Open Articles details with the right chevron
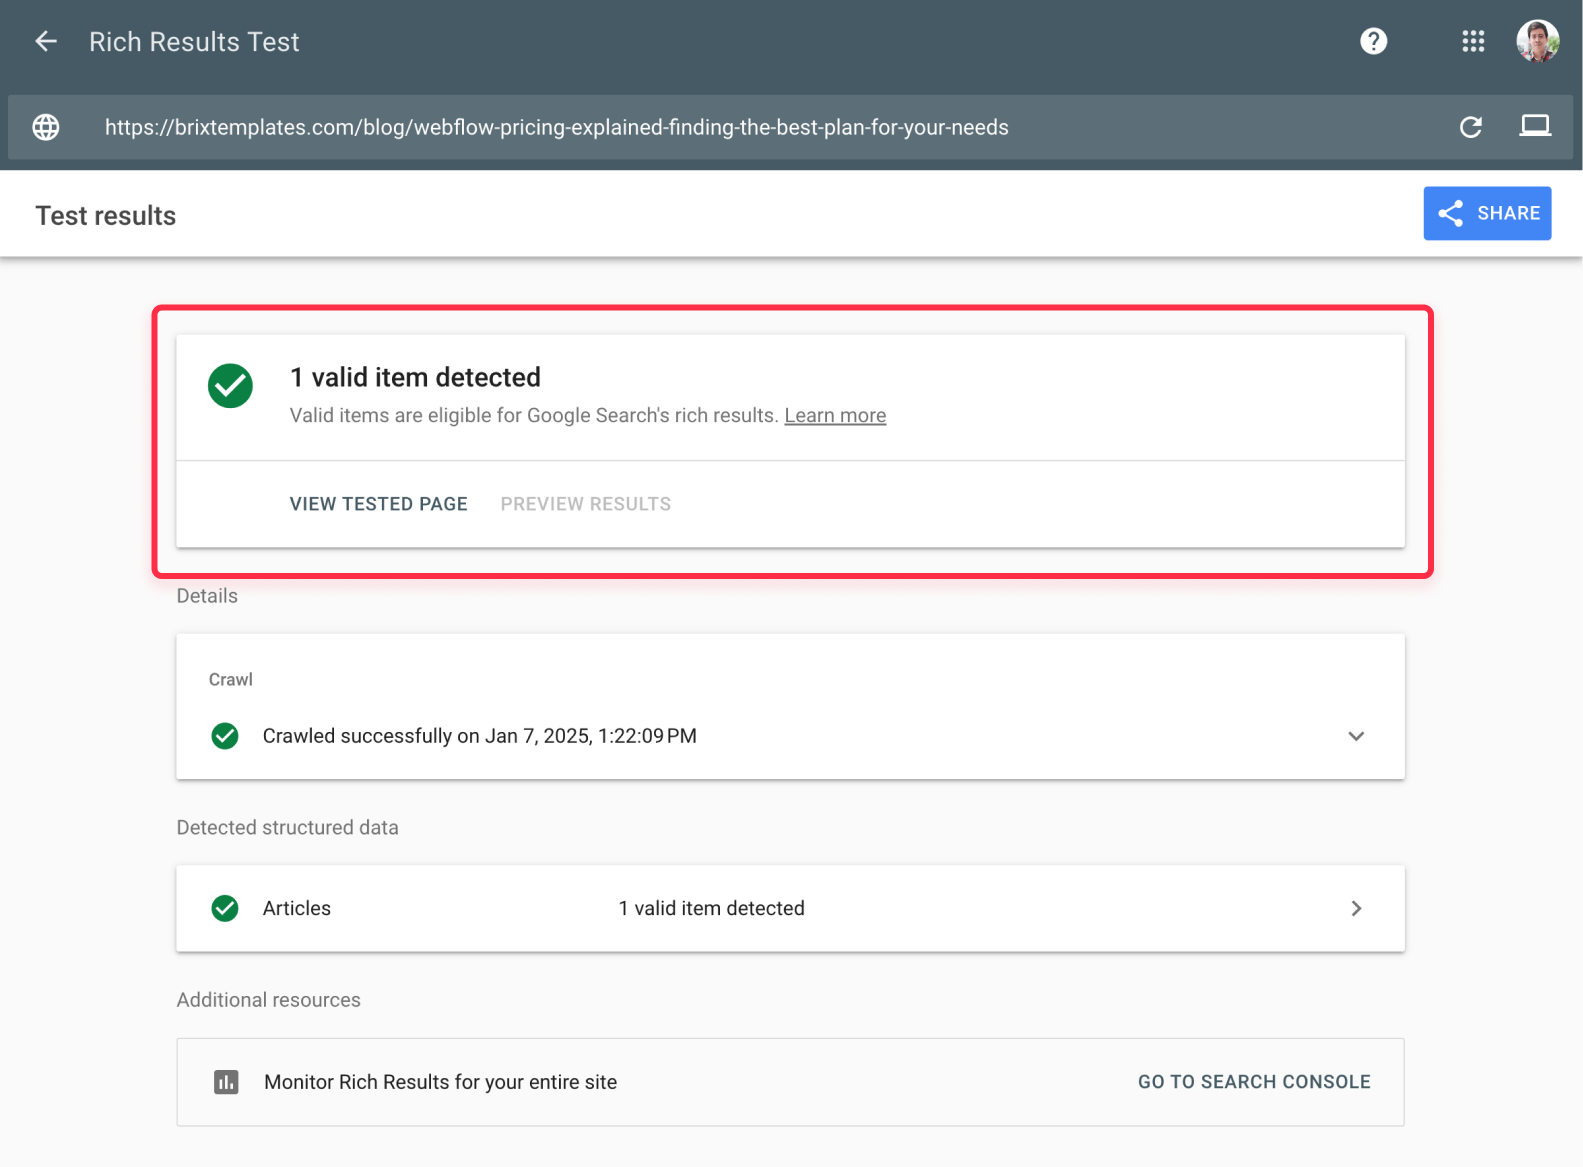Screen dimensions: 1583x1167 [x=1356, y=908]
